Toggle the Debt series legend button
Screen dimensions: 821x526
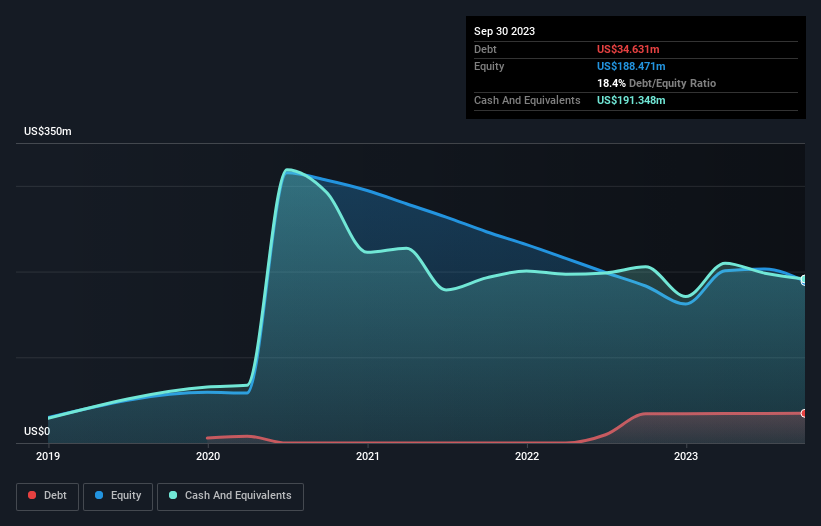pyautogui.click(x=47, y=496)
